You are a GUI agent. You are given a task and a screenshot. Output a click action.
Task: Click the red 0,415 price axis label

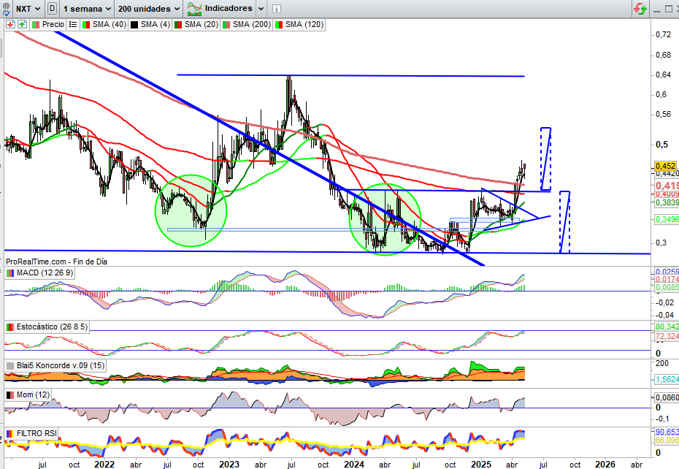666,185
